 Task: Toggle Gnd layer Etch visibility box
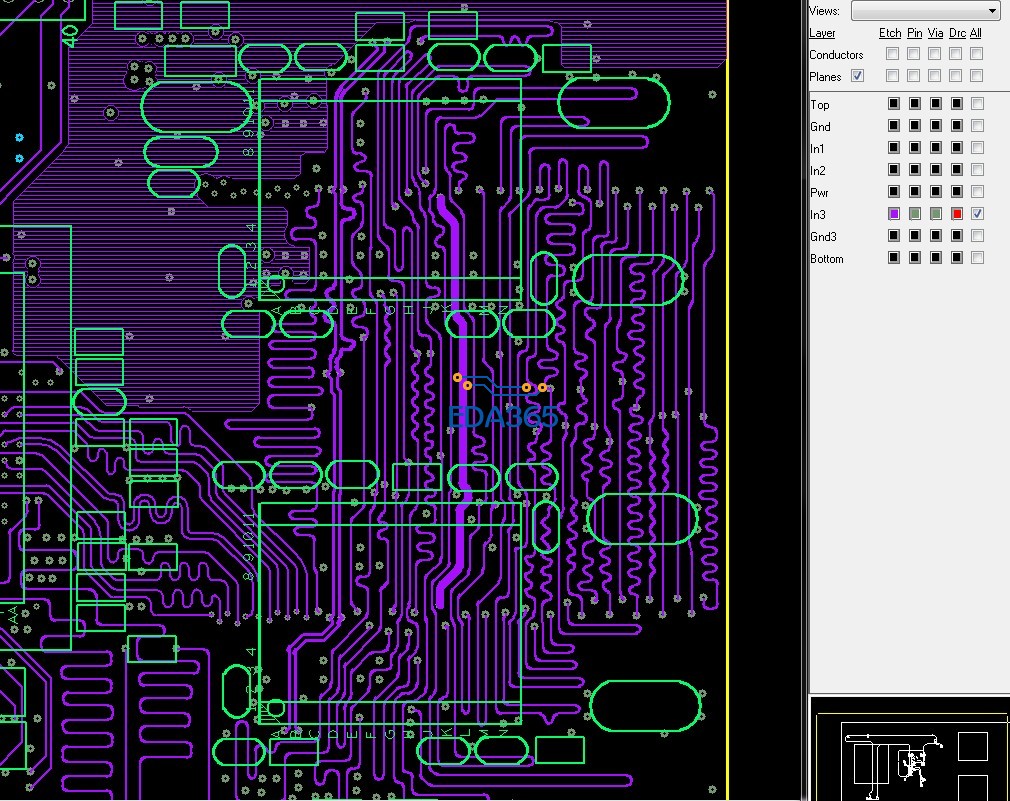(x=893, y=125)
